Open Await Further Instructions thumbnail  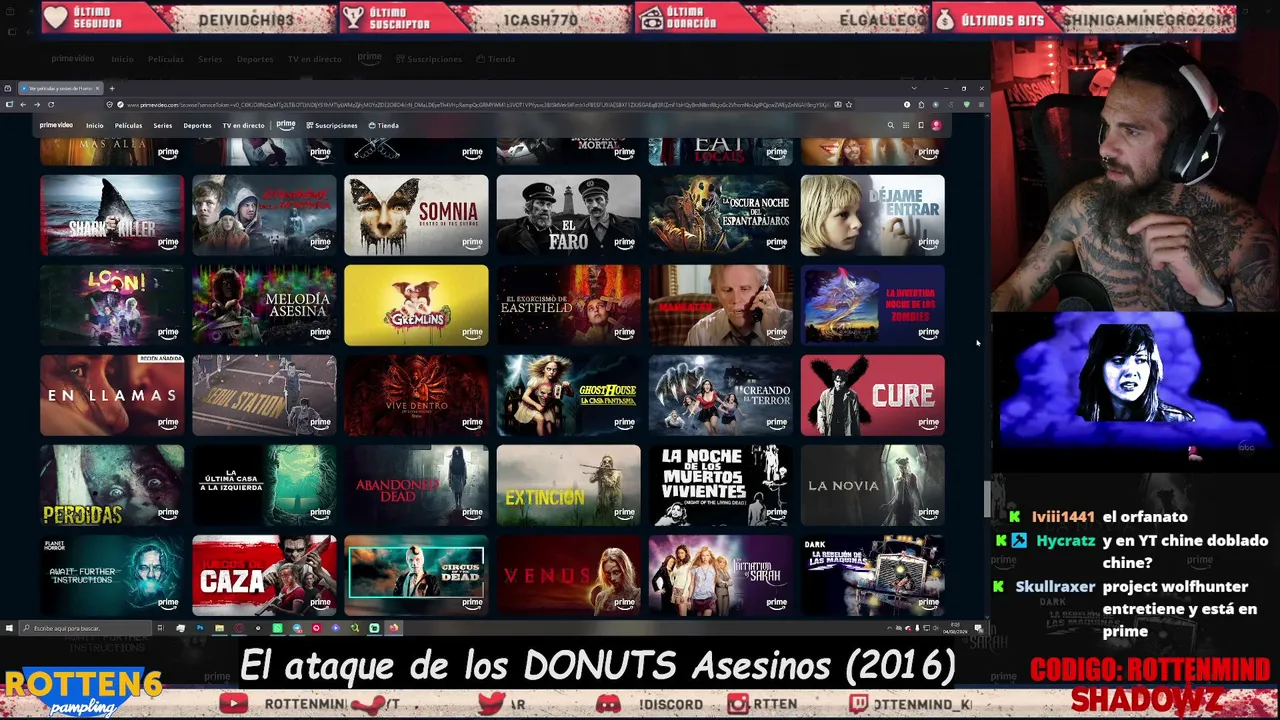[x=112, y=575]
